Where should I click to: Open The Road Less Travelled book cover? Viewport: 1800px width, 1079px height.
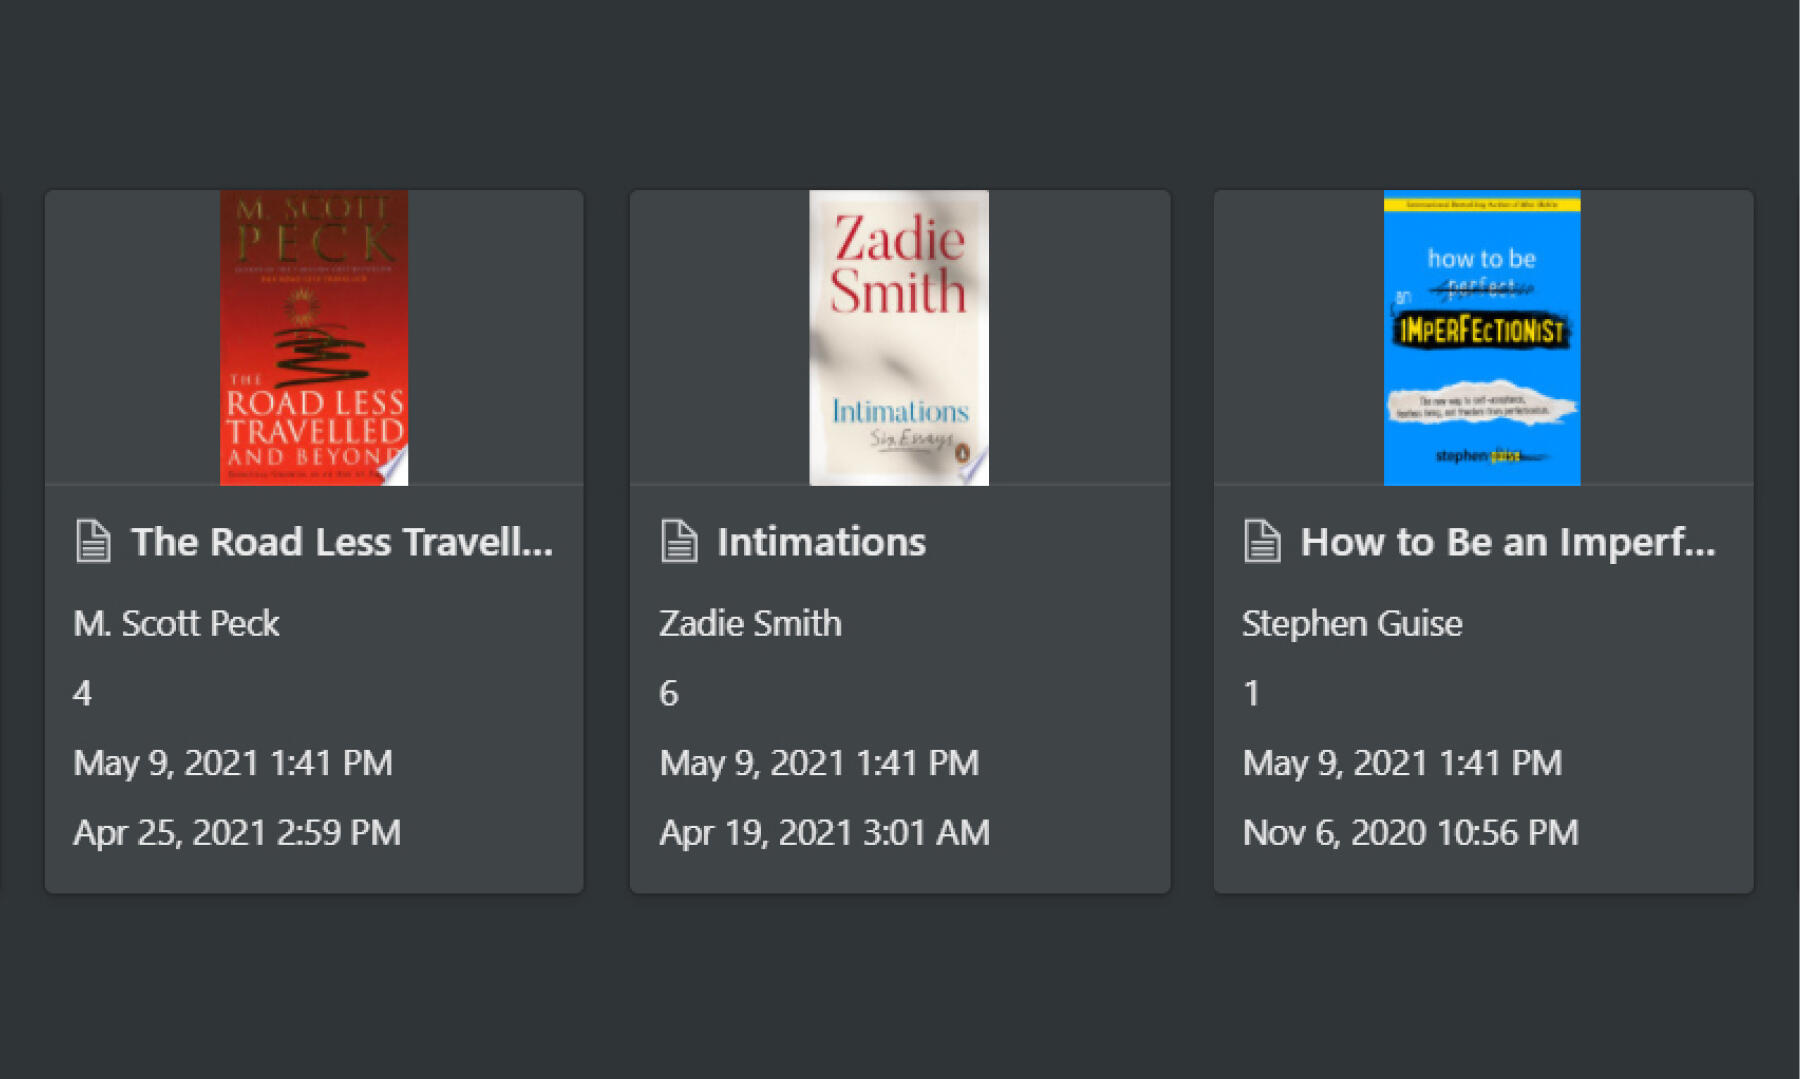pos(314,338)
